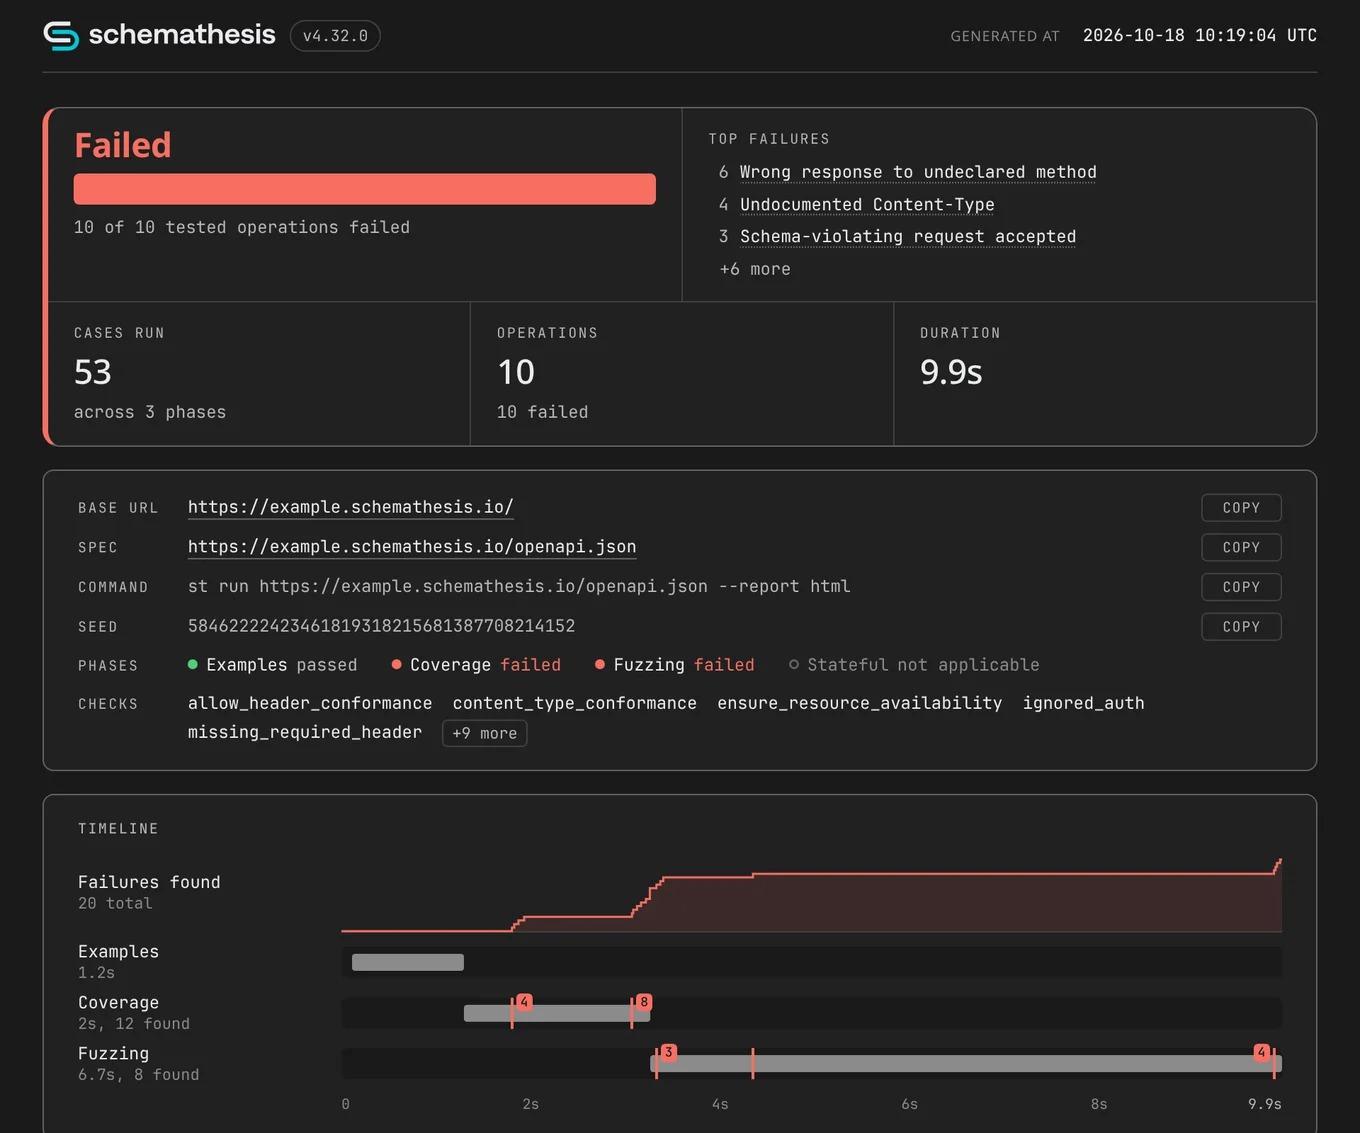Copy the base URL
Screen dimensions: 1360x1133
pyautogui.click(x=1241, y=508)
